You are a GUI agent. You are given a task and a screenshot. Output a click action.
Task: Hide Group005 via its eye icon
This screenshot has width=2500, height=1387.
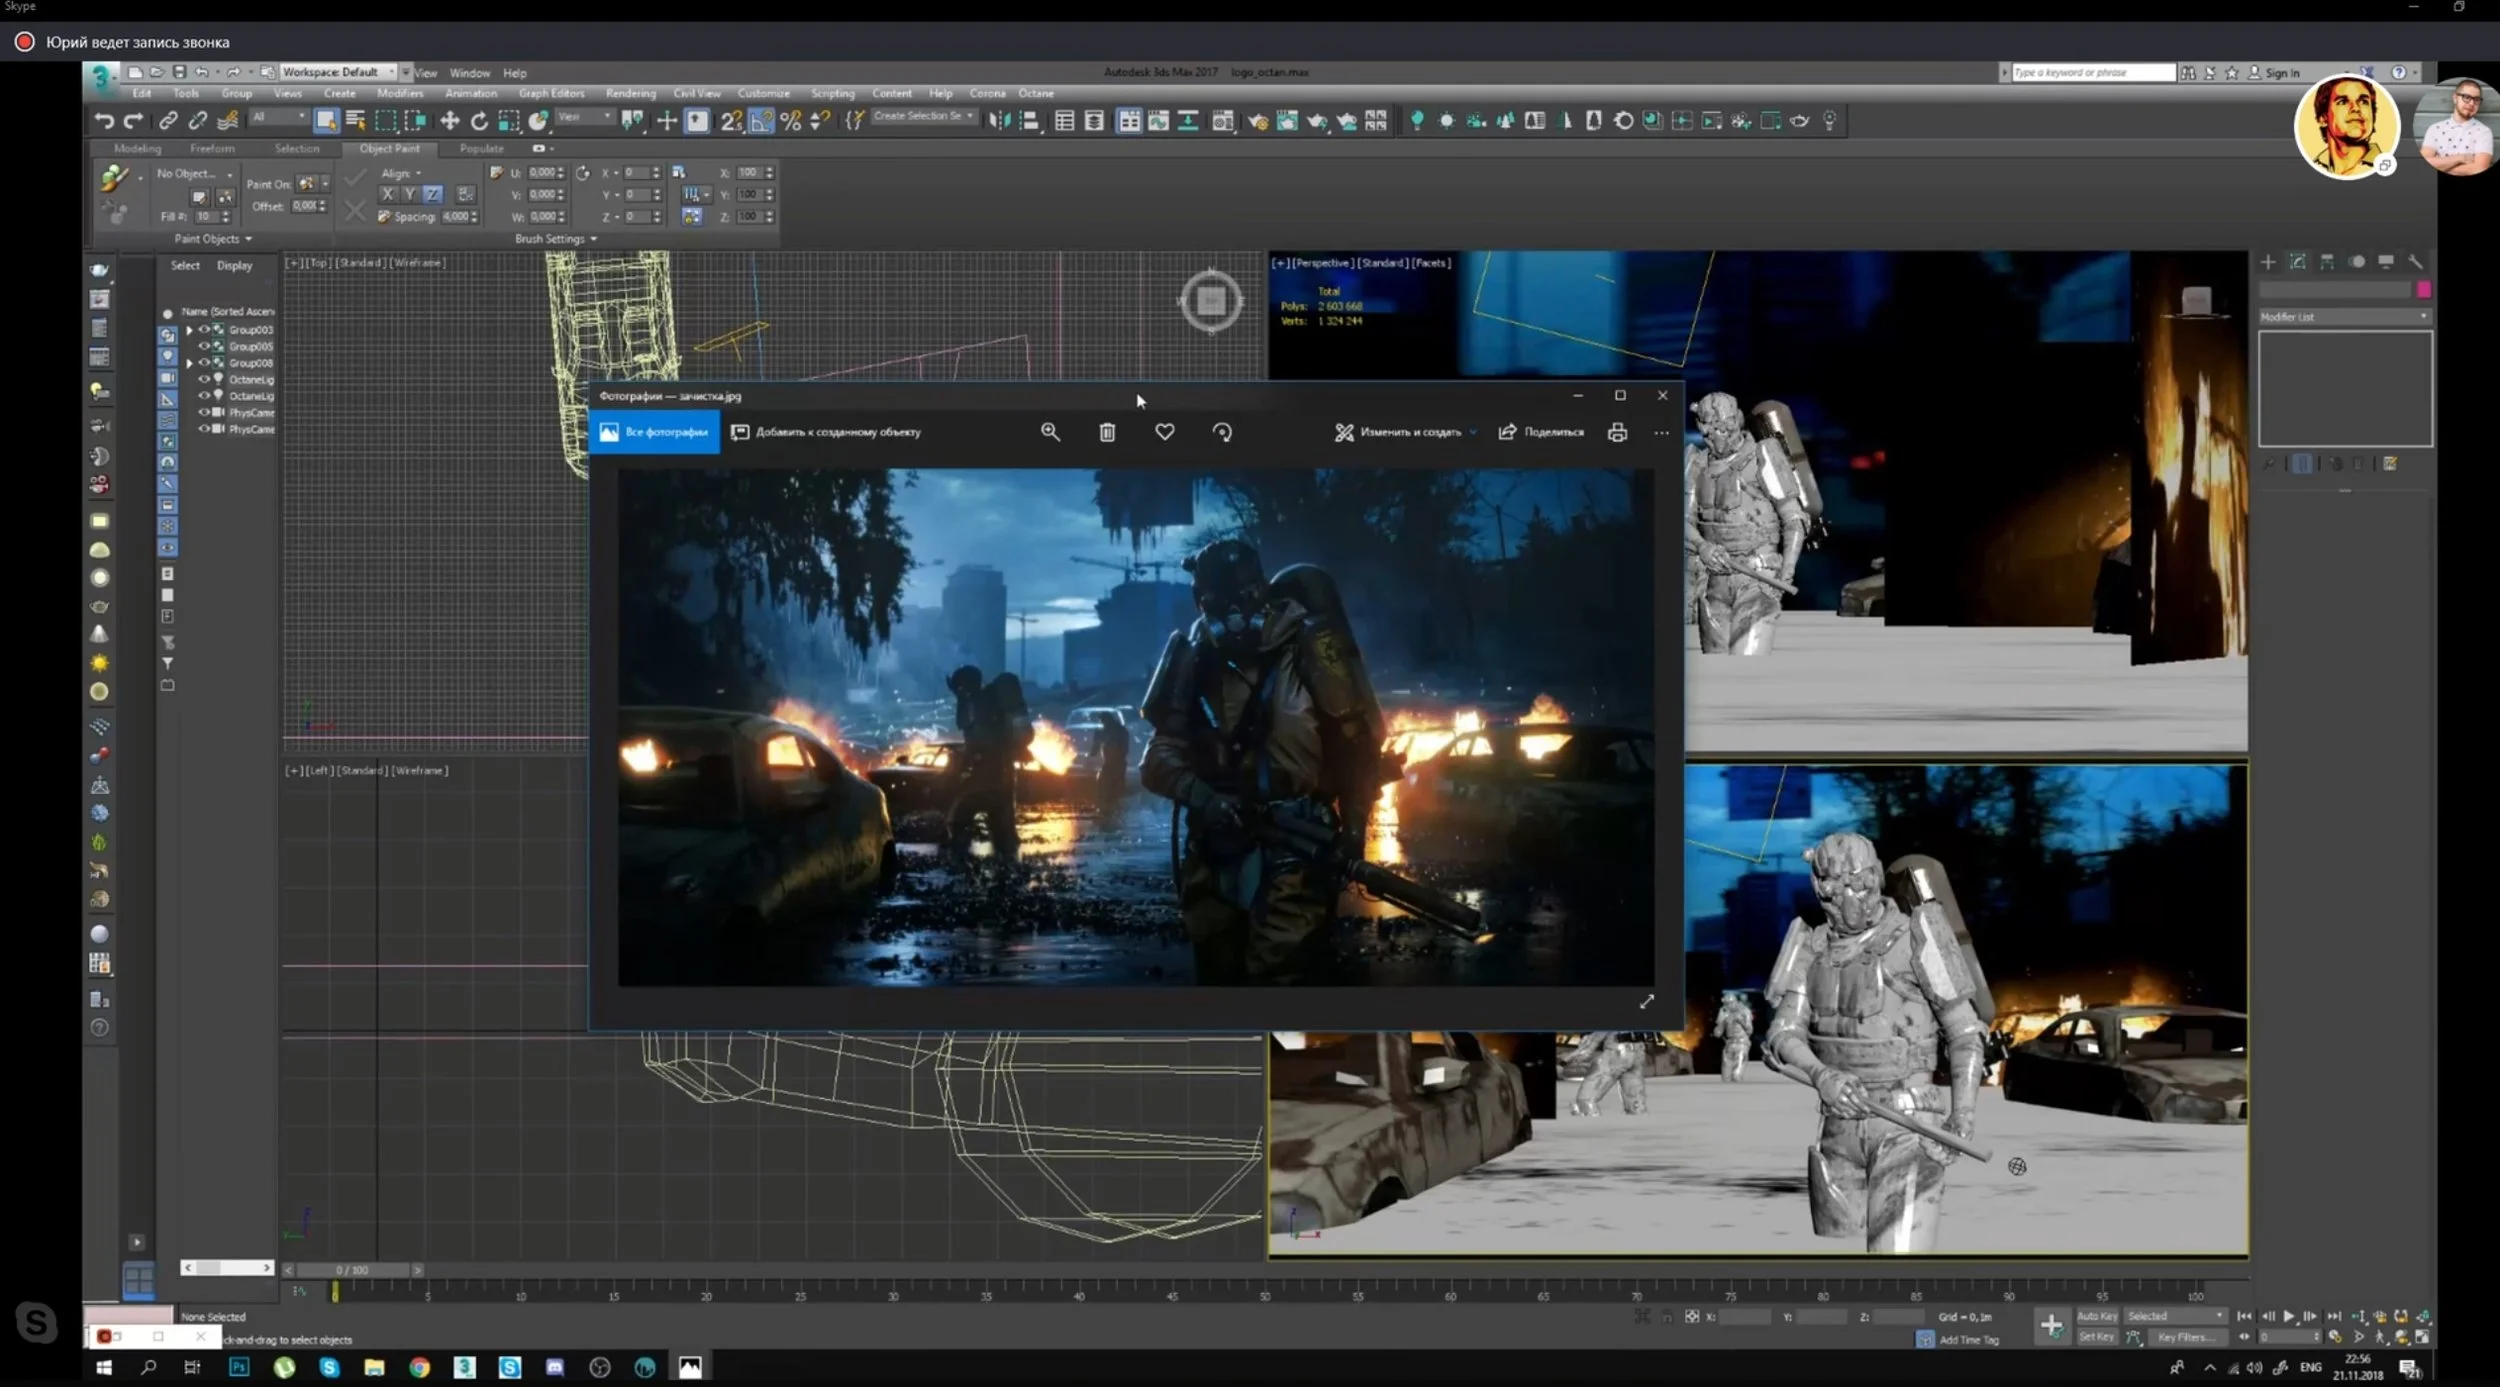click(x=204, y=346)
